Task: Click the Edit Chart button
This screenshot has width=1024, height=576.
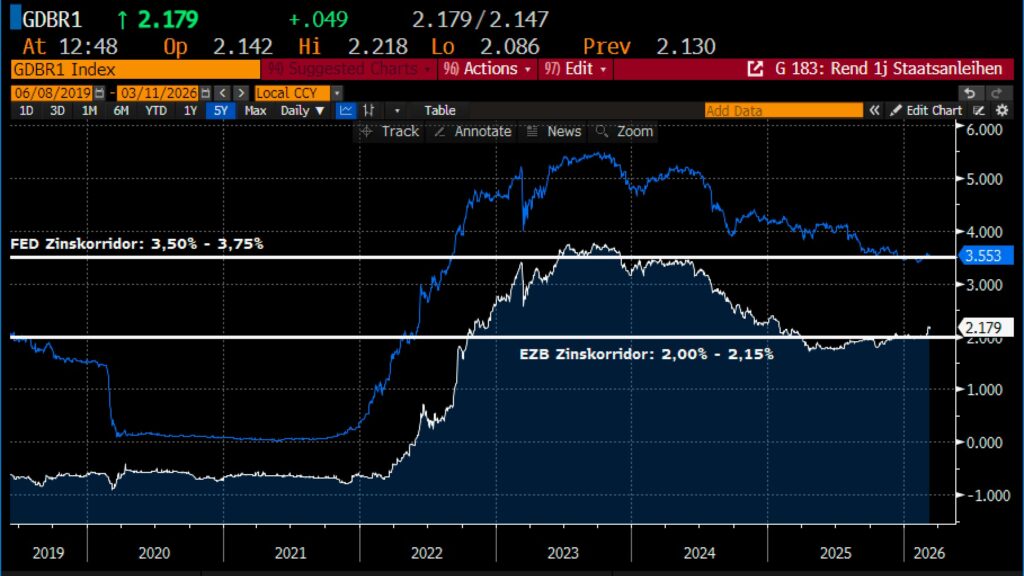Action: coord(926,111)
